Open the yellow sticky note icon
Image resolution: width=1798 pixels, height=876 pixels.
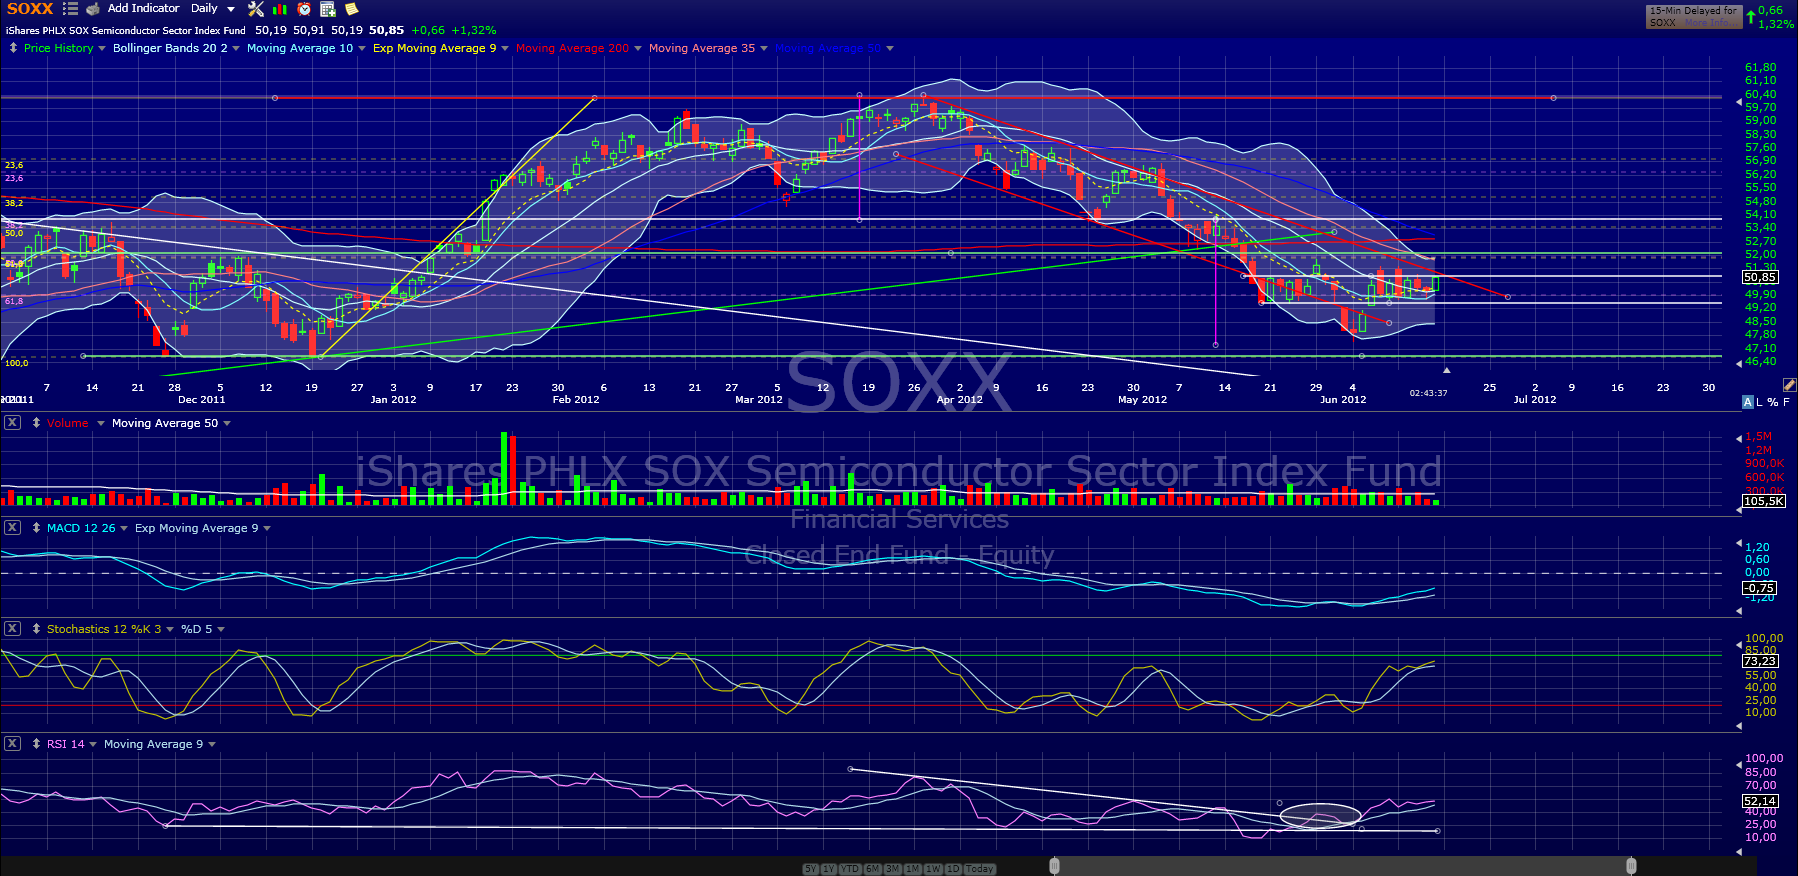point(351,9)
